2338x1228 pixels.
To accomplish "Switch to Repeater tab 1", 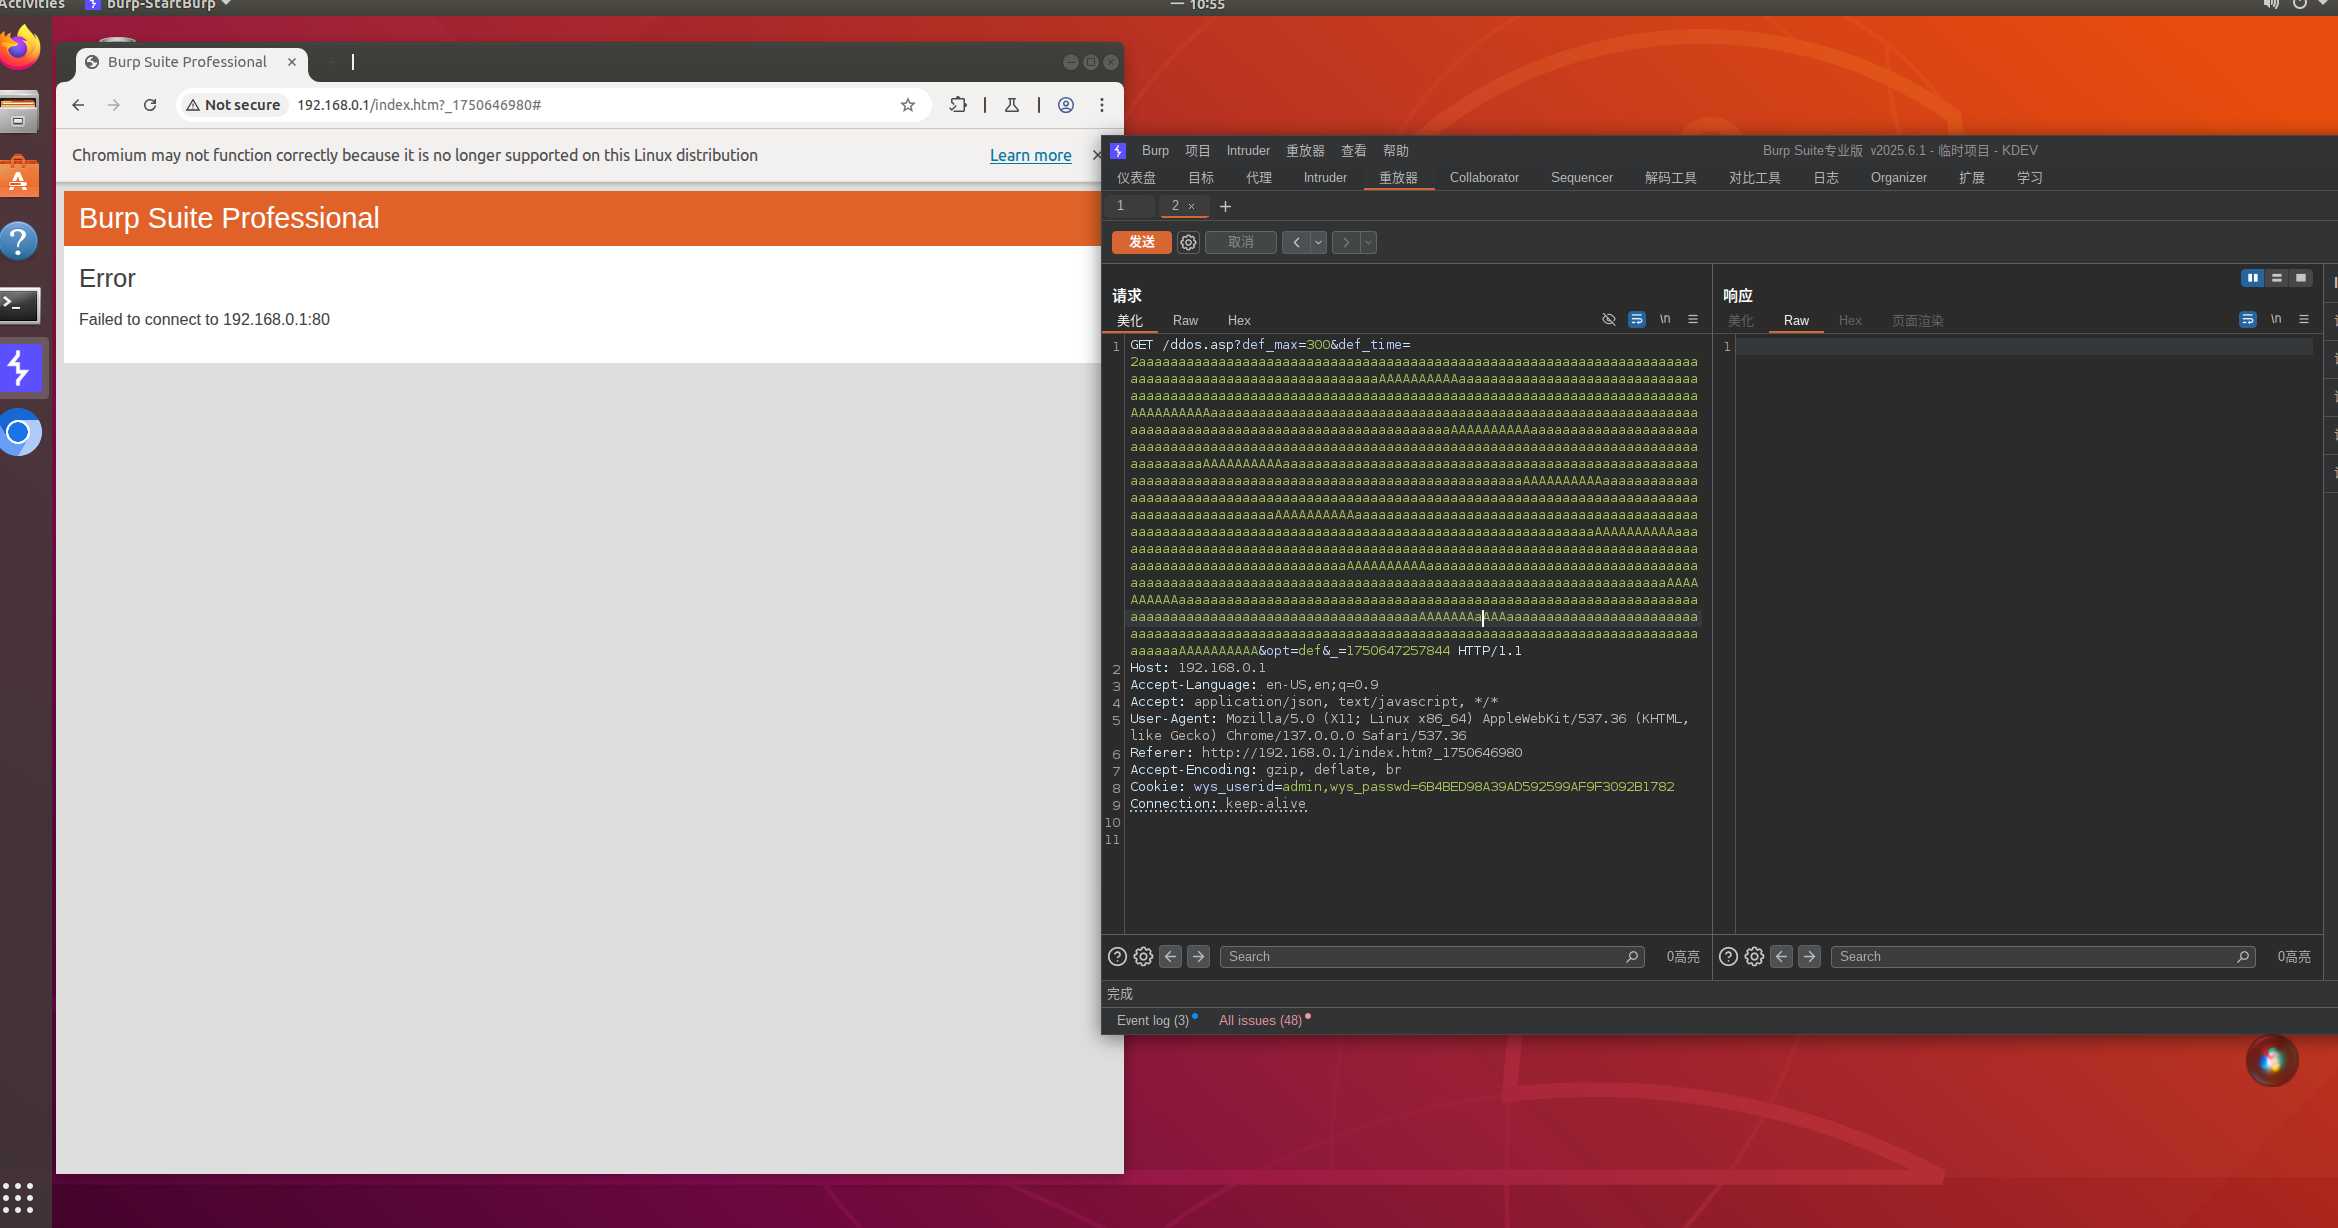I will pos(1121,206).
